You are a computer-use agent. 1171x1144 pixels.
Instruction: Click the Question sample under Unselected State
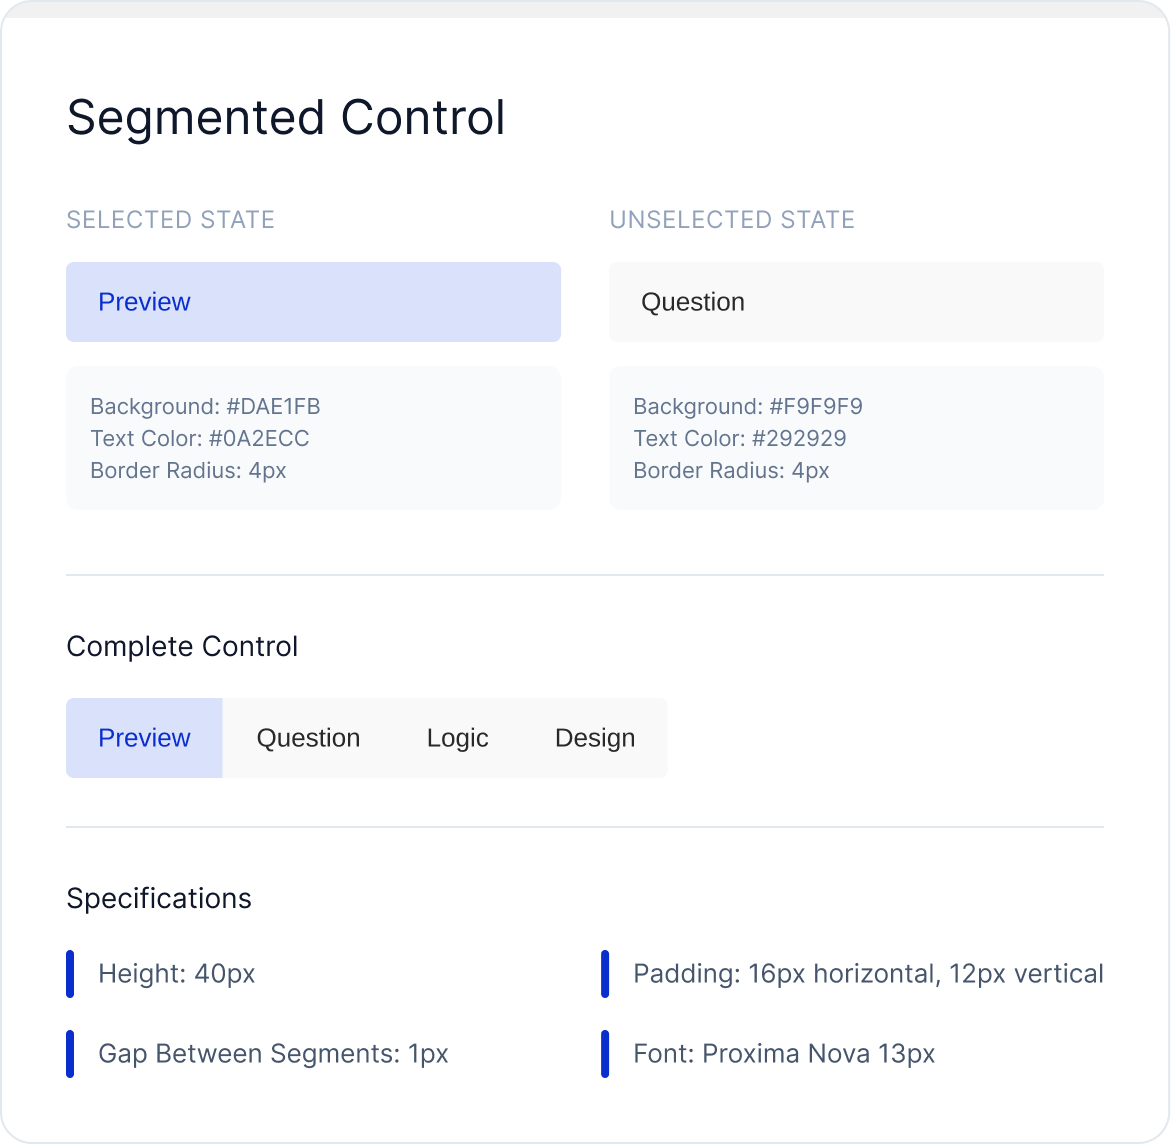pos(856,302)
